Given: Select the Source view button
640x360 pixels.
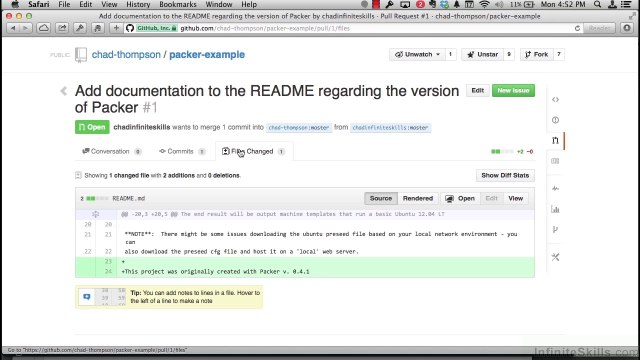Looking at the screenshot, I should (x=380, y=198).
